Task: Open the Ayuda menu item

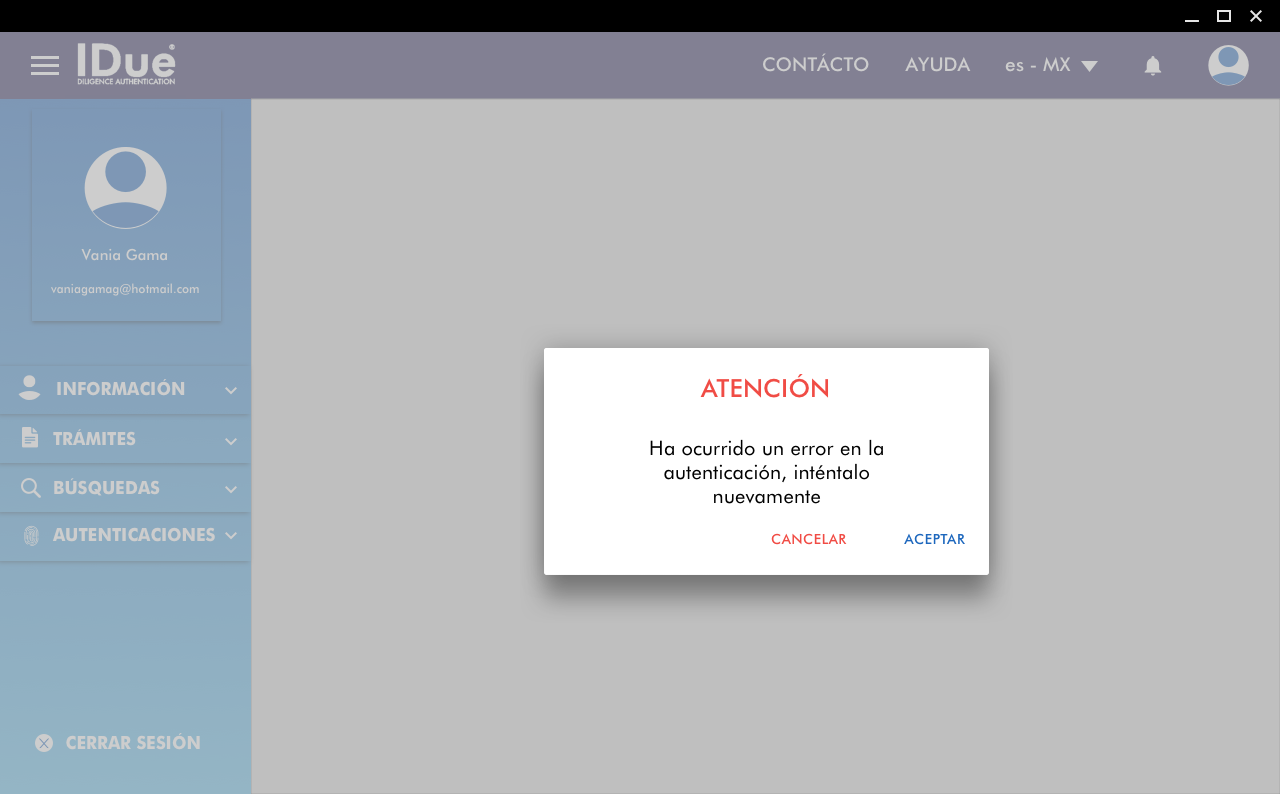Action: (x=937, y=65)
